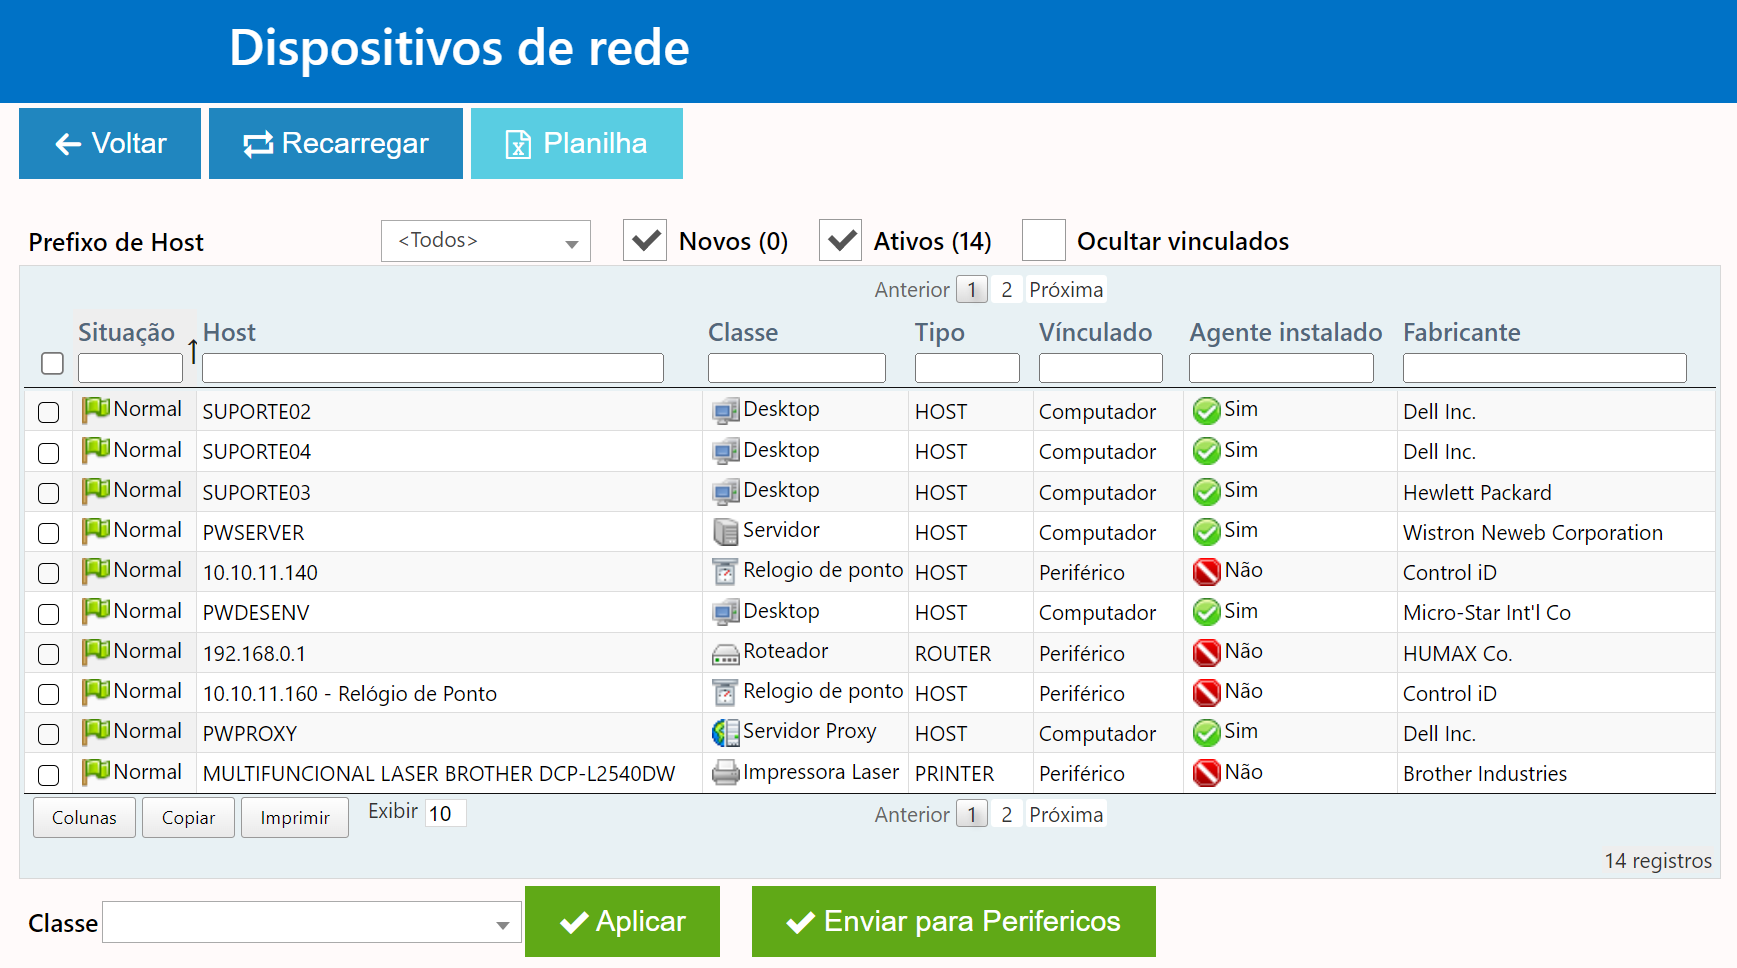Open the Colunas button
This screenshot has height=968, width=1737.
point(84,818)
